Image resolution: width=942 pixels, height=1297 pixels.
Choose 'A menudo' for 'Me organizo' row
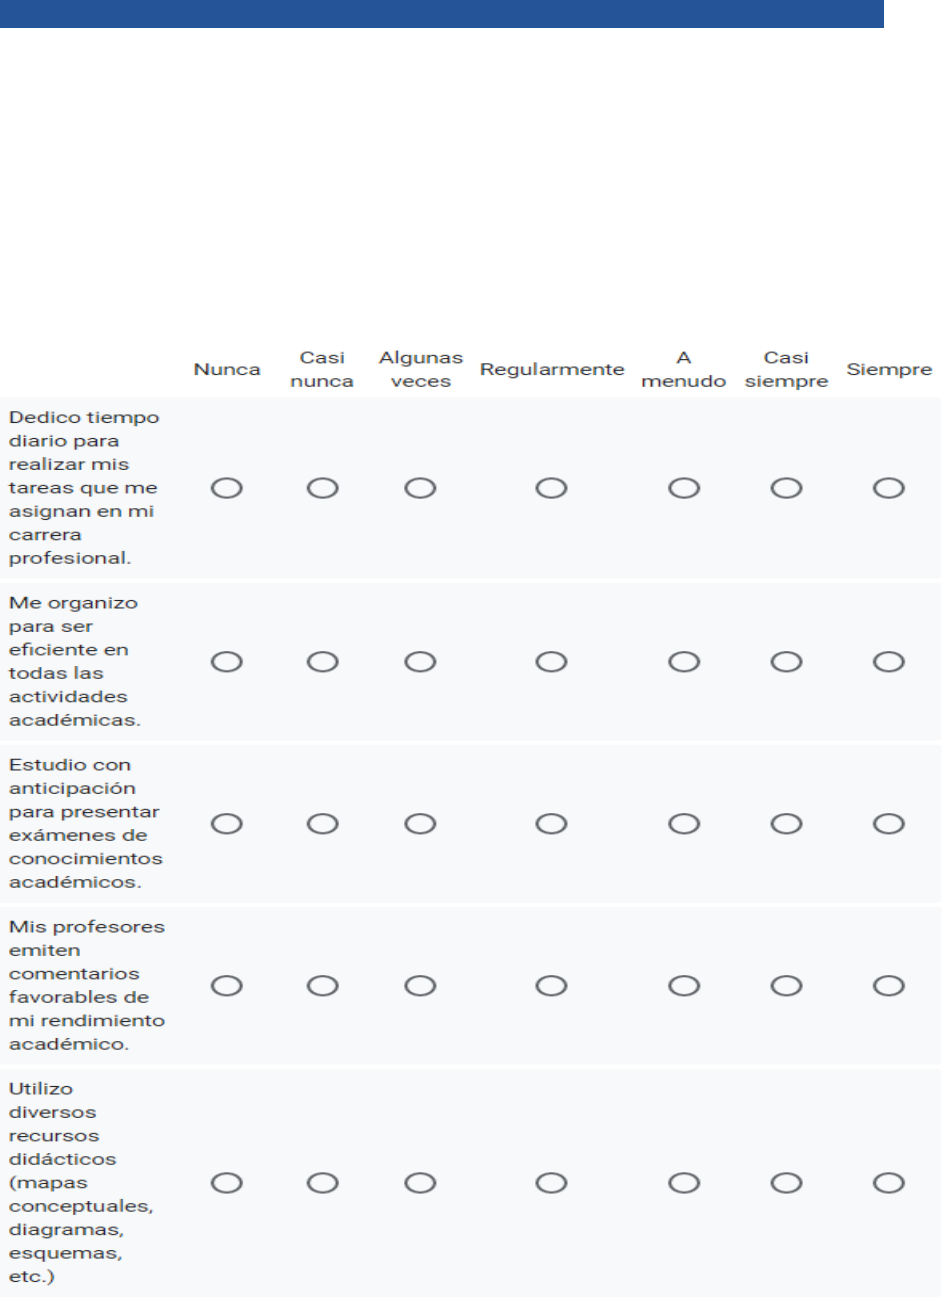click(684, 662)
